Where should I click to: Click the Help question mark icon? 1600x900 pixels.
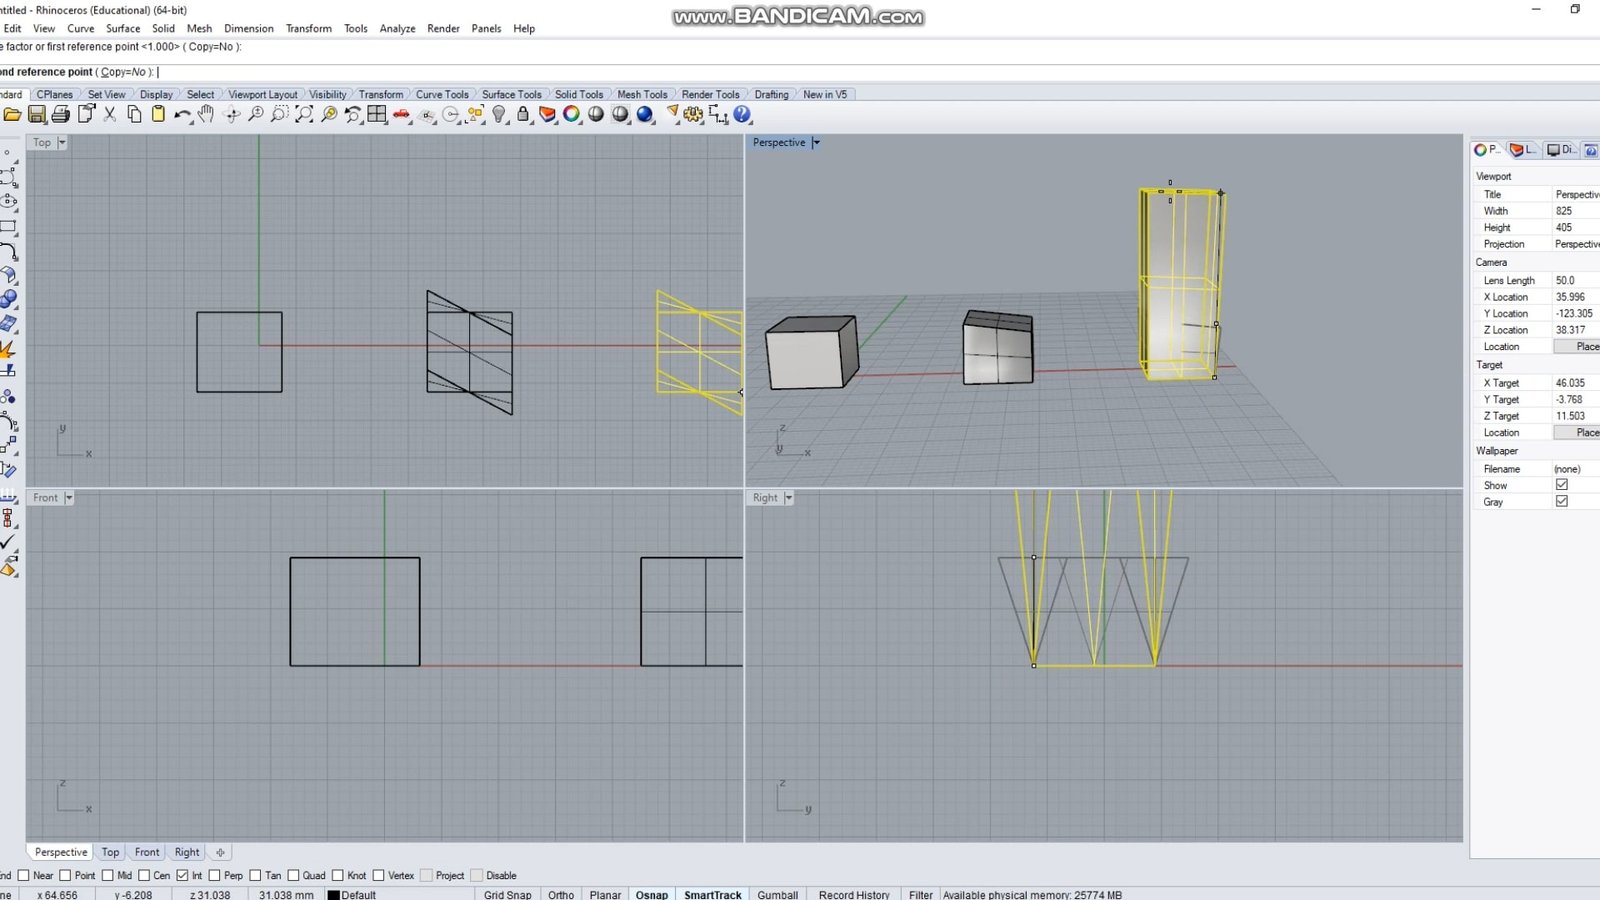[x=742, y=115]
